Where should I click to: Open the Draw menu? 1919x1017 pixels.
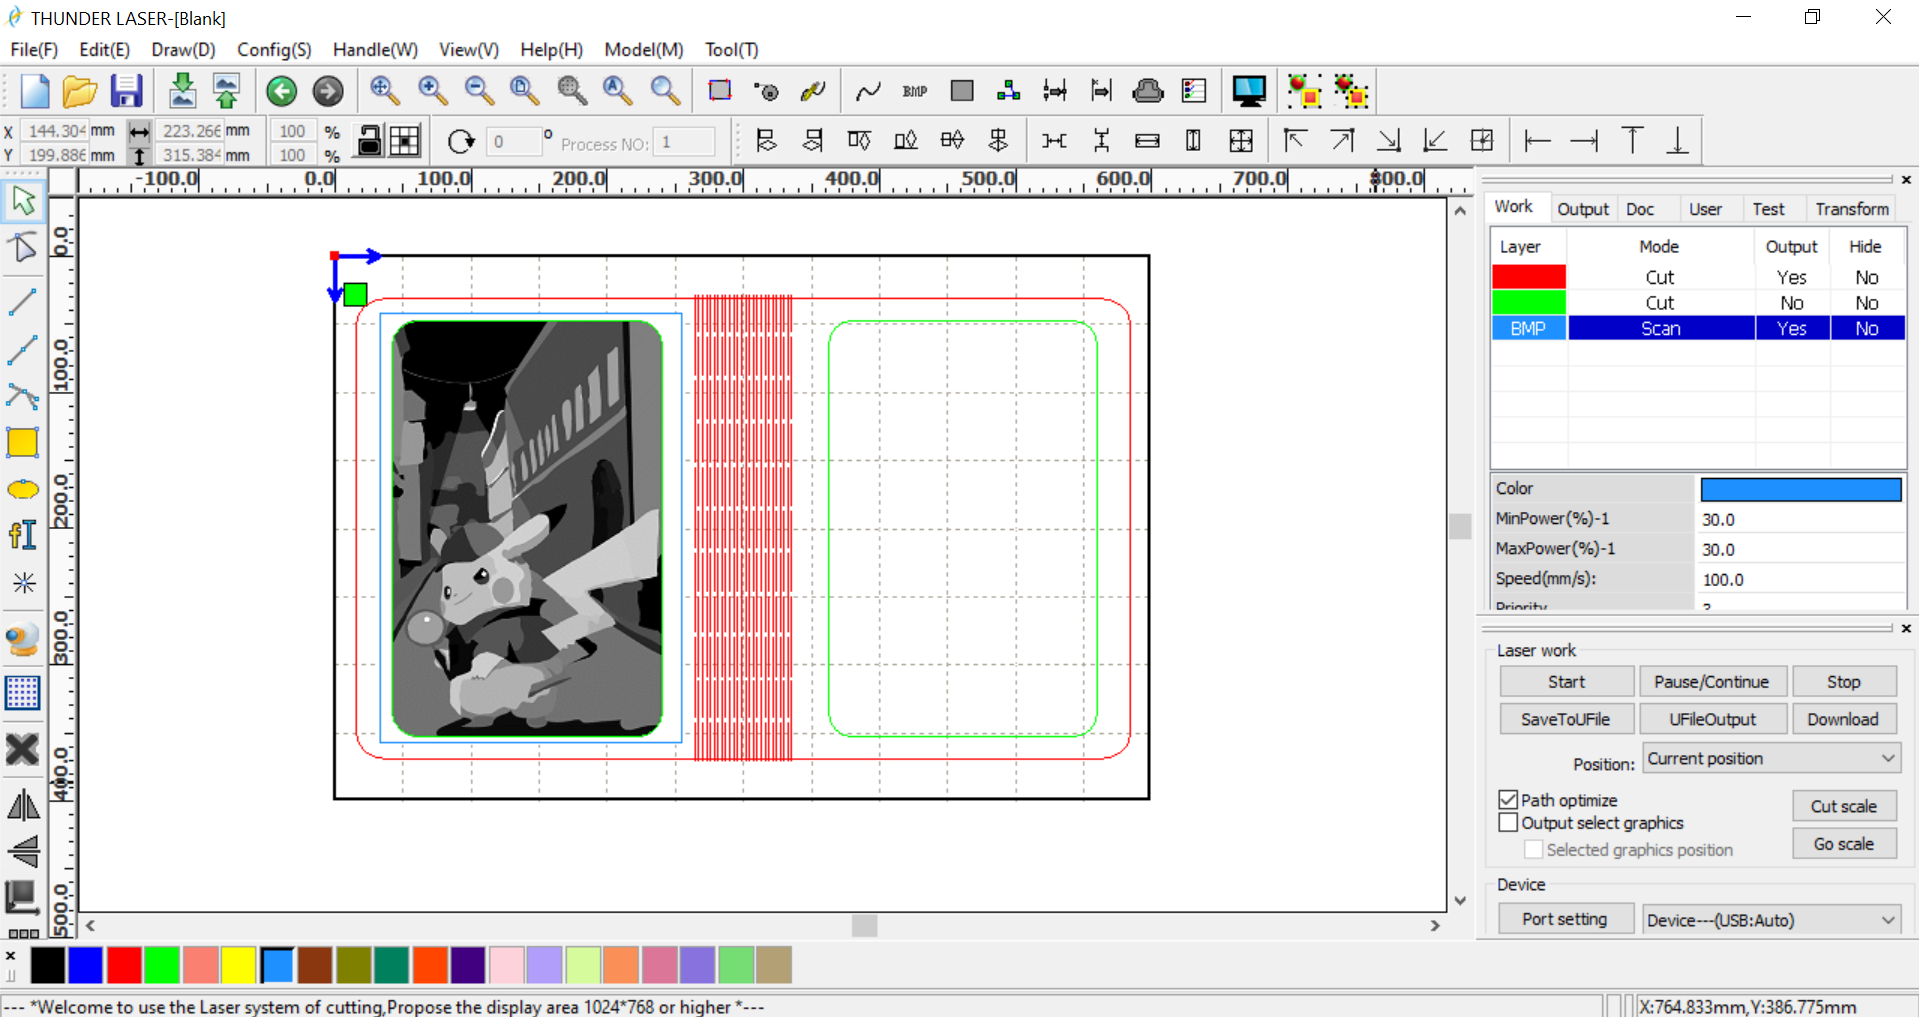pos(183,49)
